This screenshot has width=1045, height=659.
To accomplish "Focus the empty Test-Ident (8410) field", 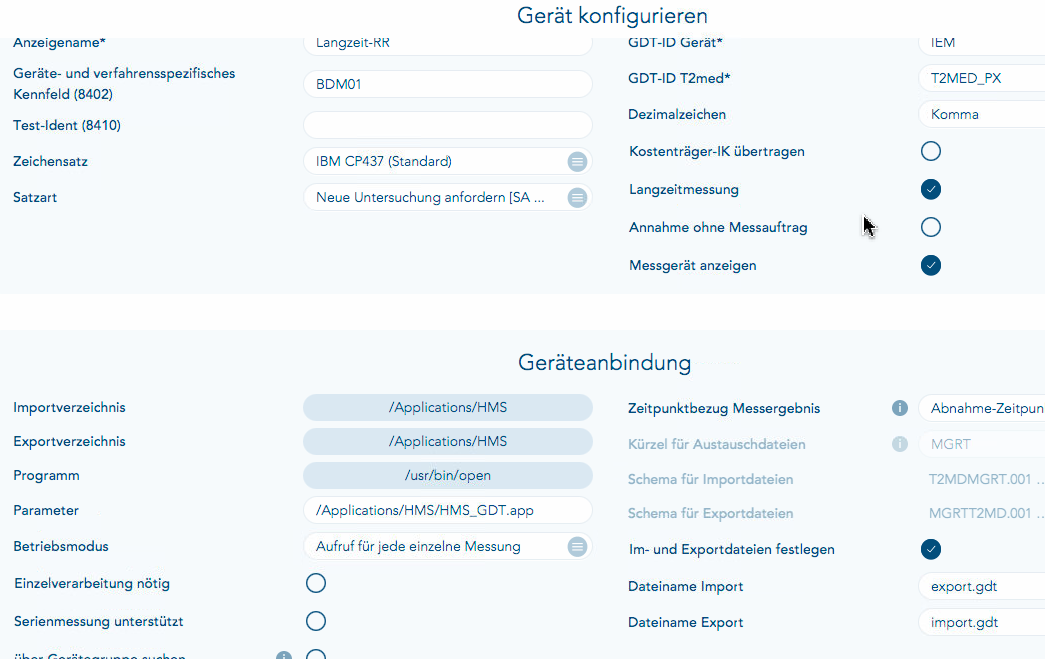I will (x=448, y=125).
